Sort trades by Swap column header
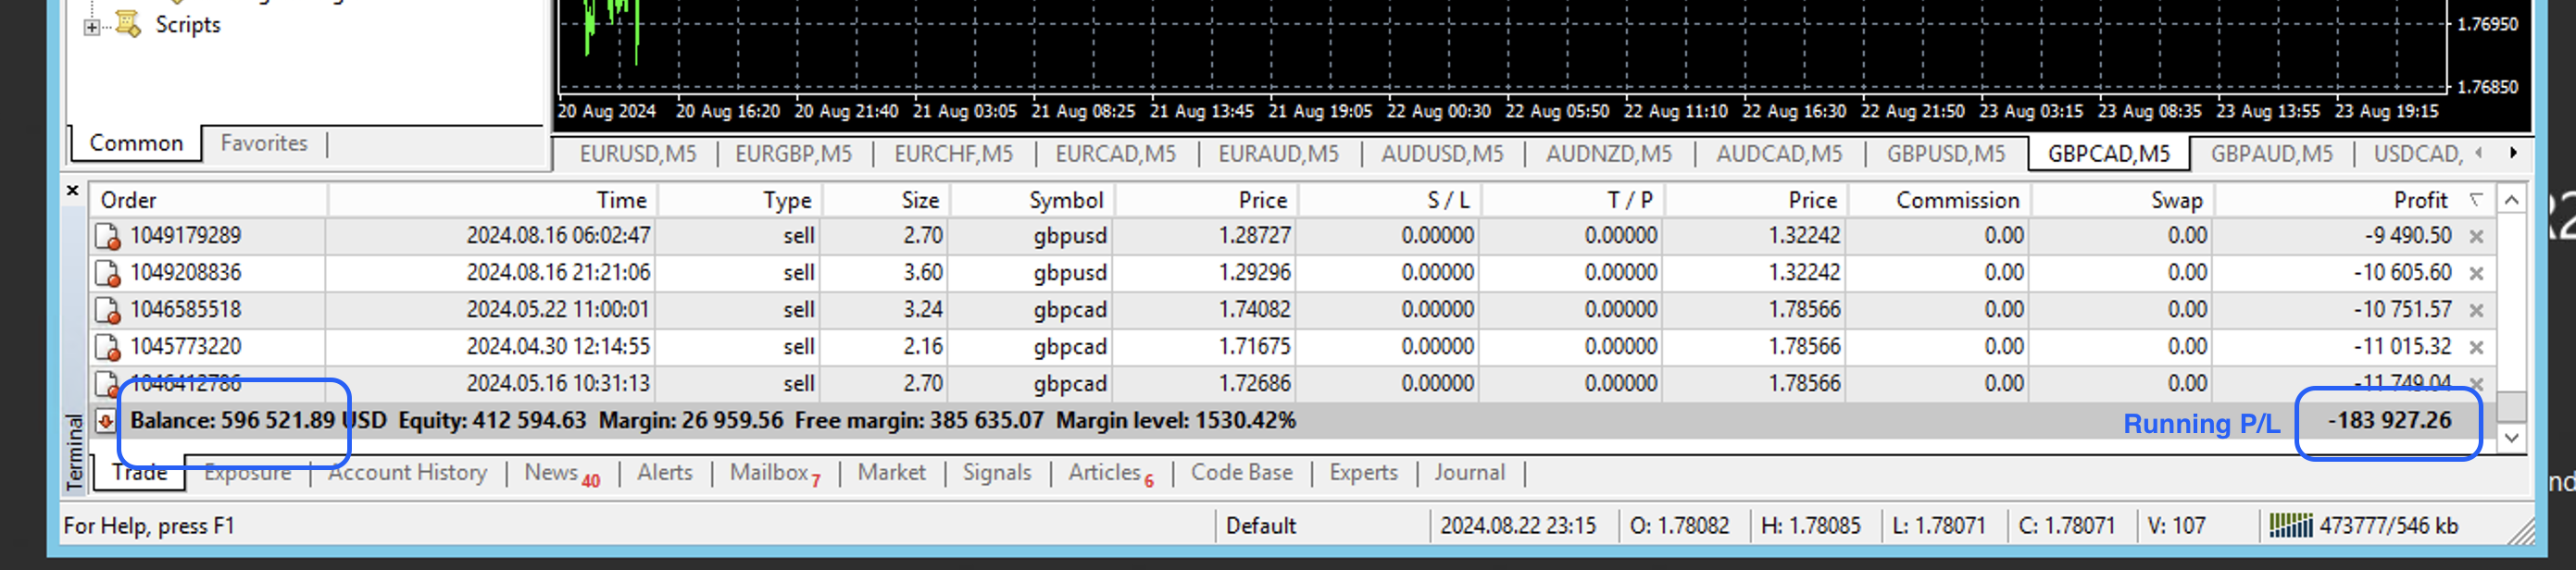Image resolution: width=2576 pixels, height=570 pixels. click(2121, 200)
